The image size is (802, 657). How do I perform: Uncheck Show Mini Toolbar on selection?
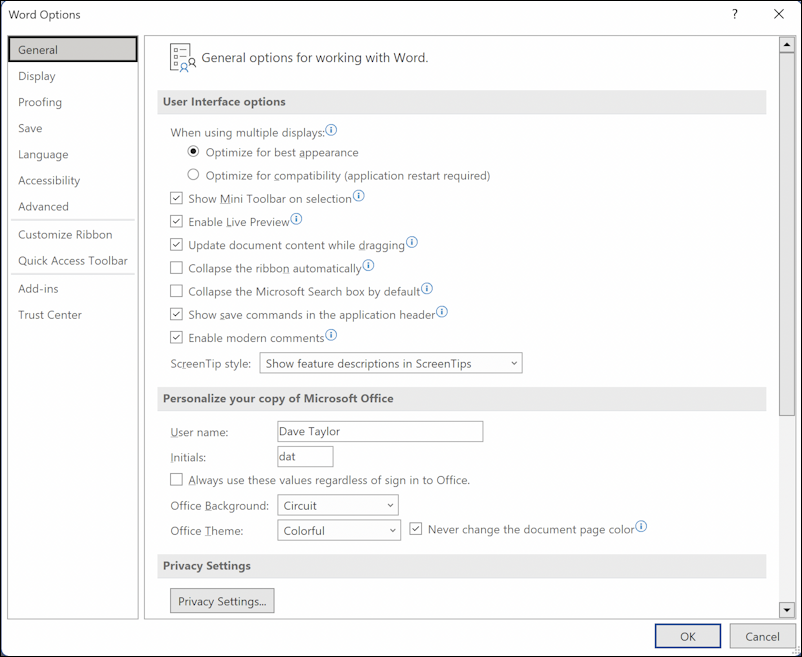[176, 198]
